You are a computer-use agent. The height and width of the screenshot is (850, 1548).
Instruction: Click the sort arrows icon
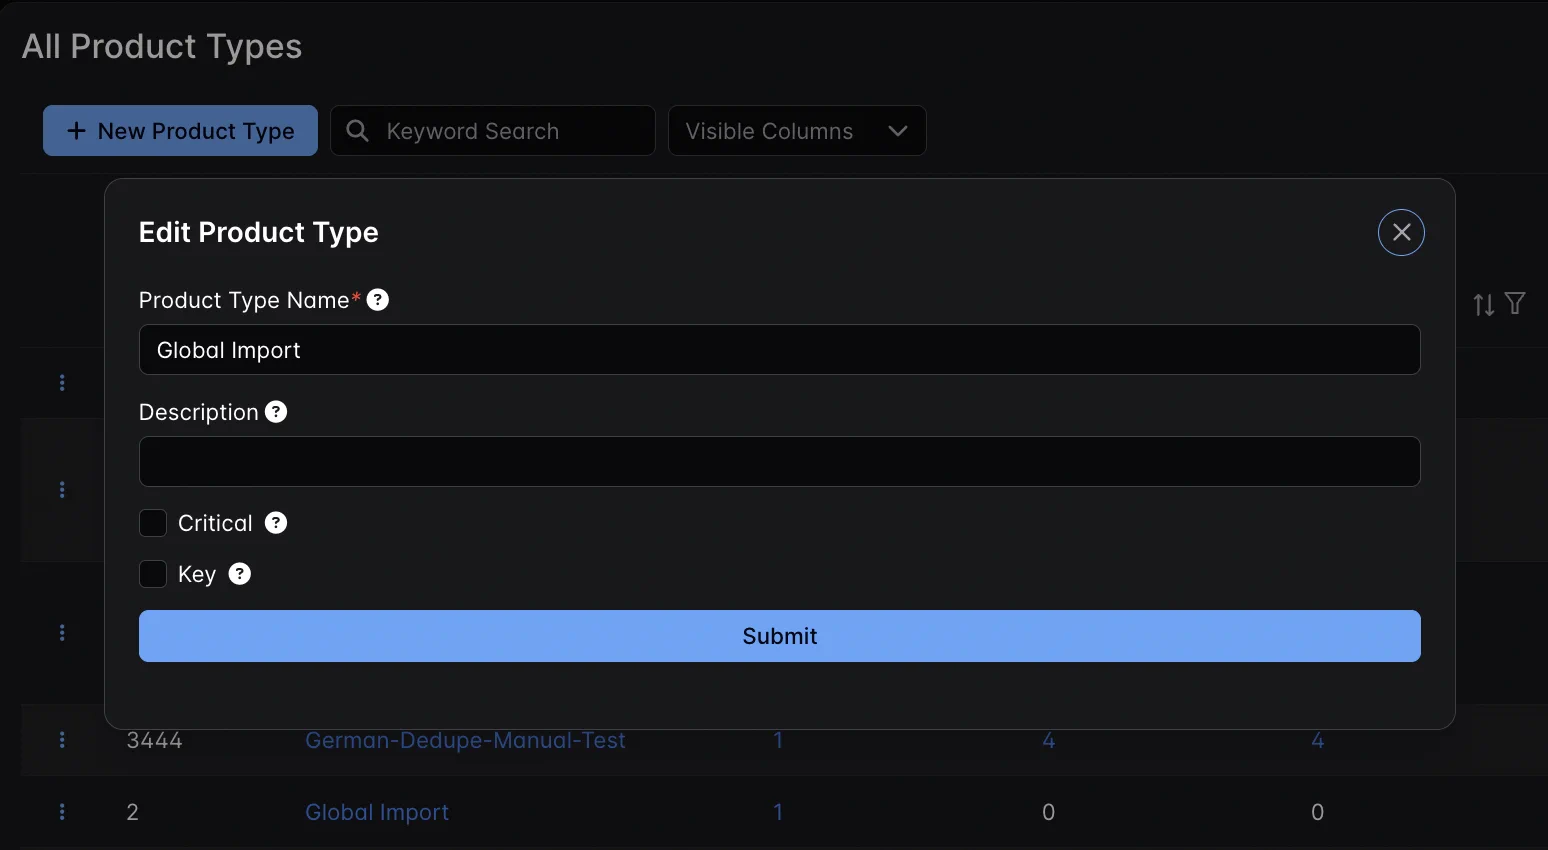pyautogui.click(x=1484, y=304)
